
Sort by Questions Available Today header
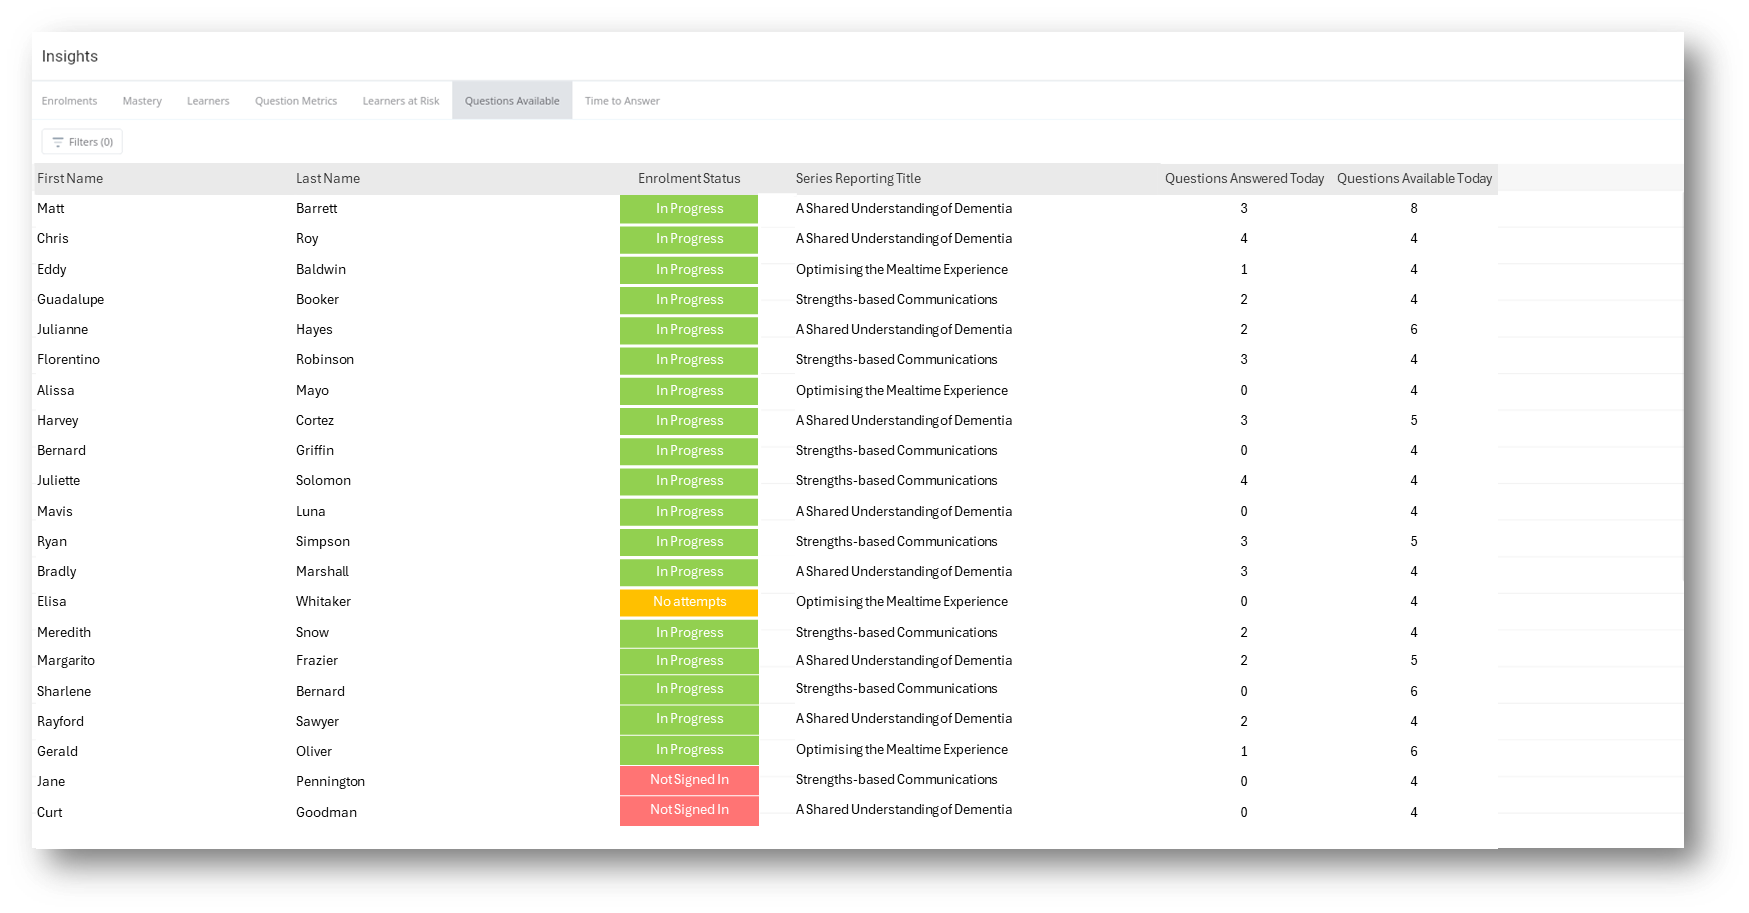coord(1414,179)
